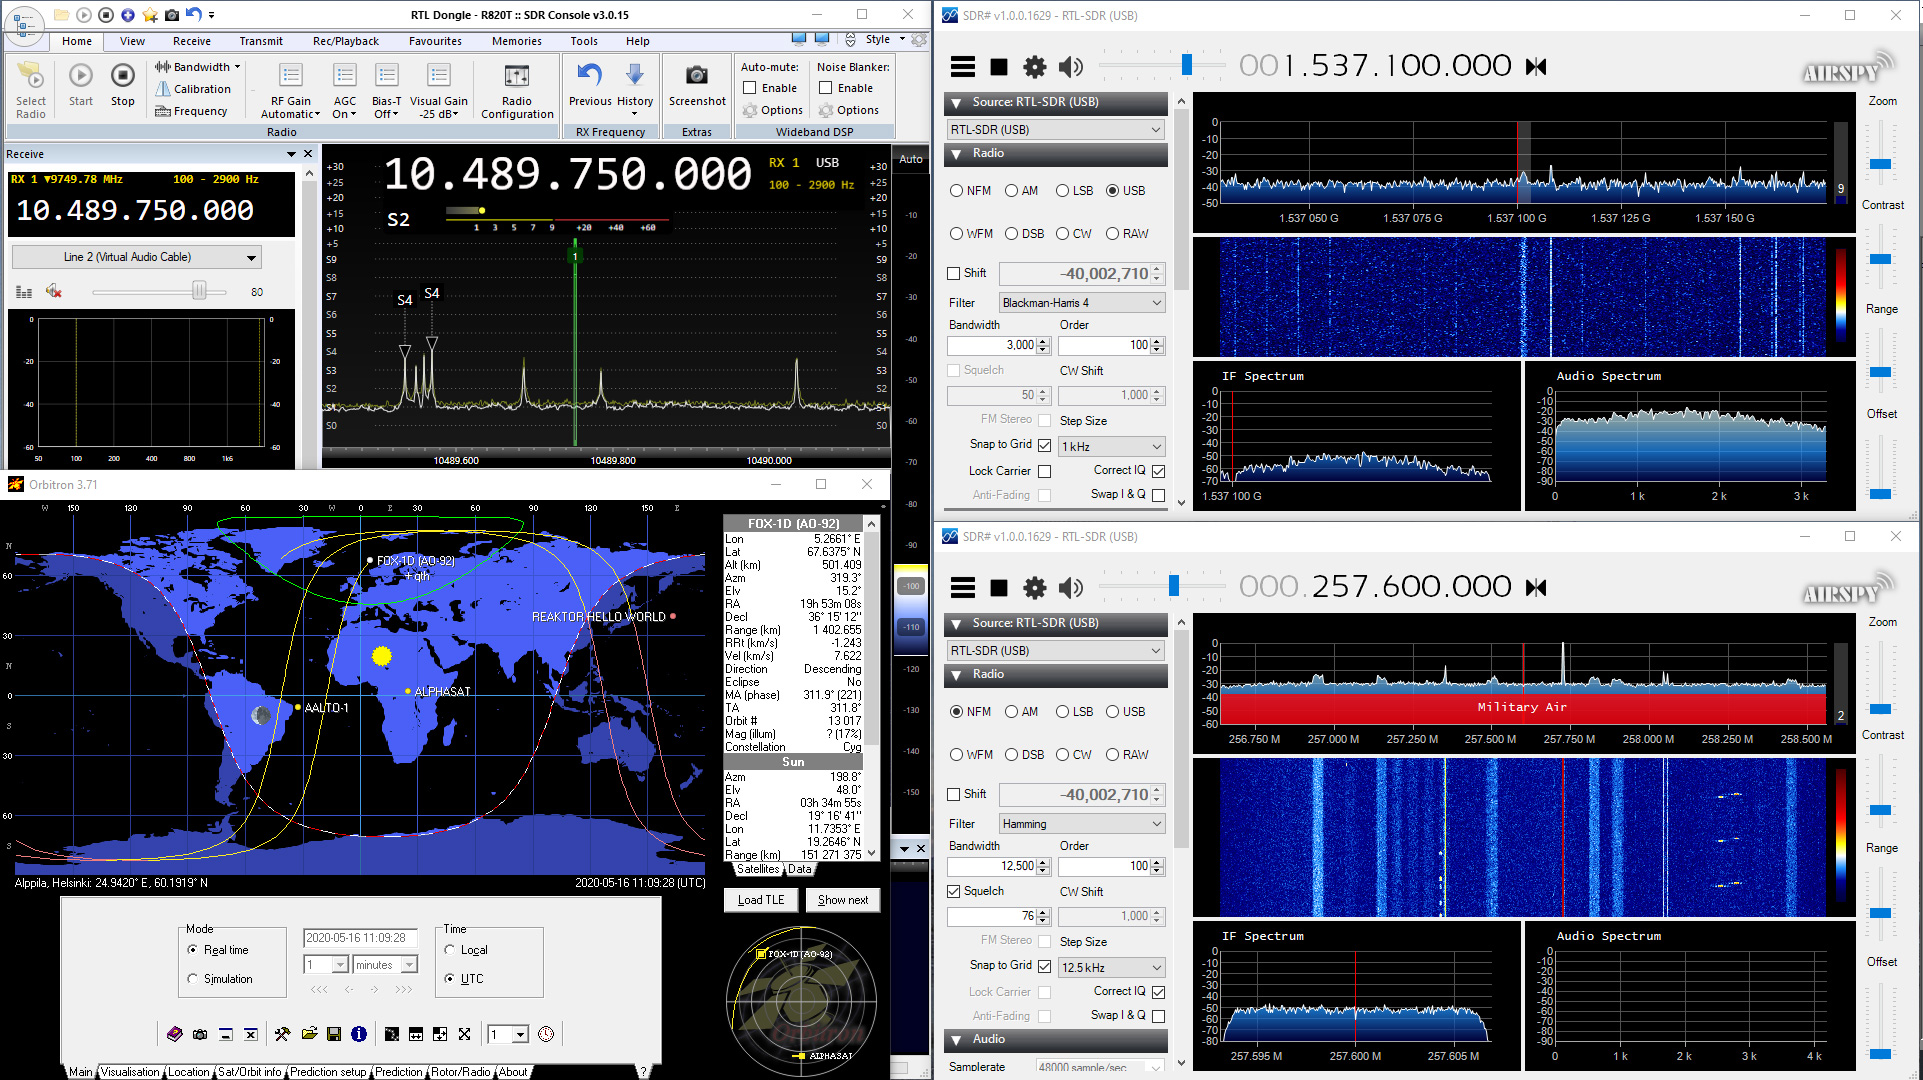Enable the Noise Blanker checkbox
This screenshot has height=1080, width=1923.
click(825, 88)
